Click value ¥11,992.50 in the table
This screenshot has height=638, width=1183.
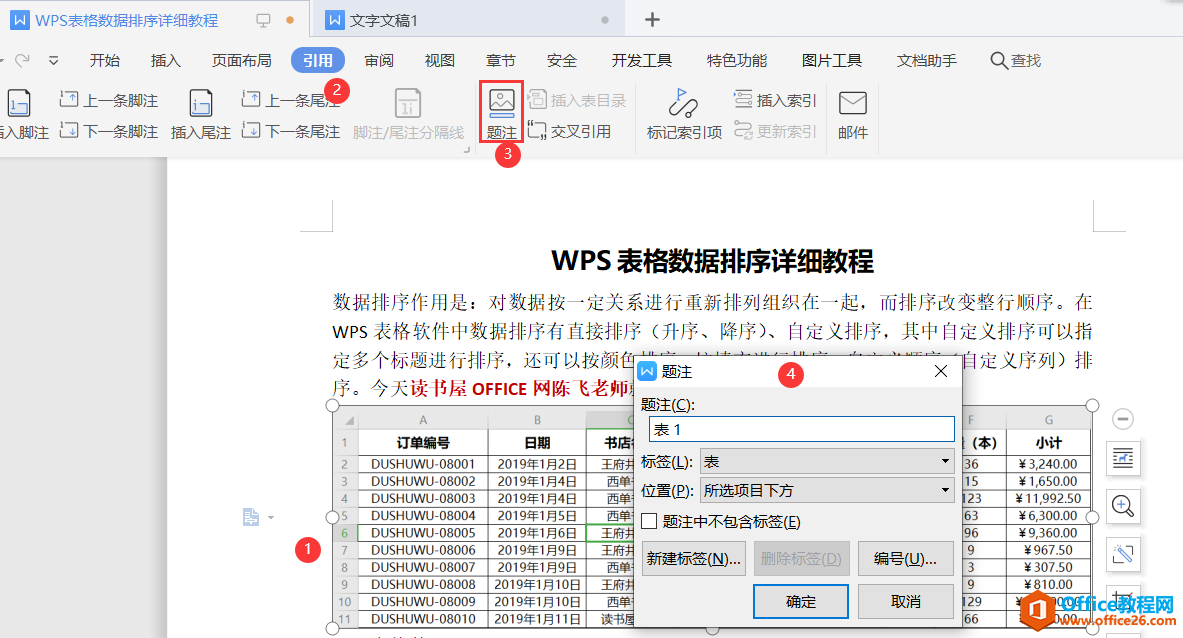tap(1049, 498)
